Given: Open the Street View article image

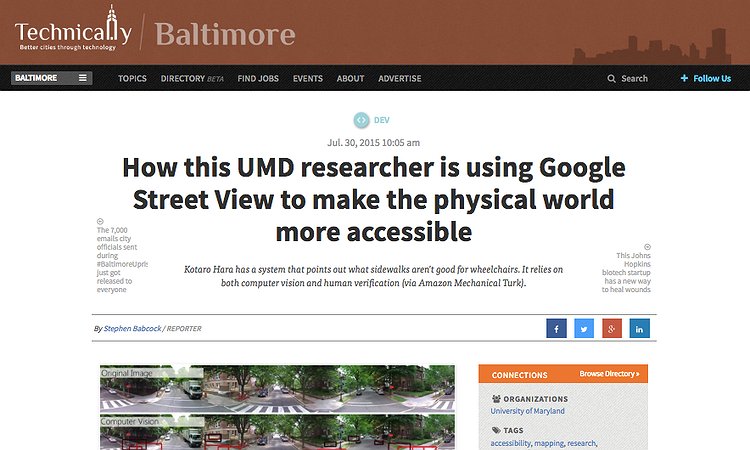Looking at the screenshot, I should [277, 407].
